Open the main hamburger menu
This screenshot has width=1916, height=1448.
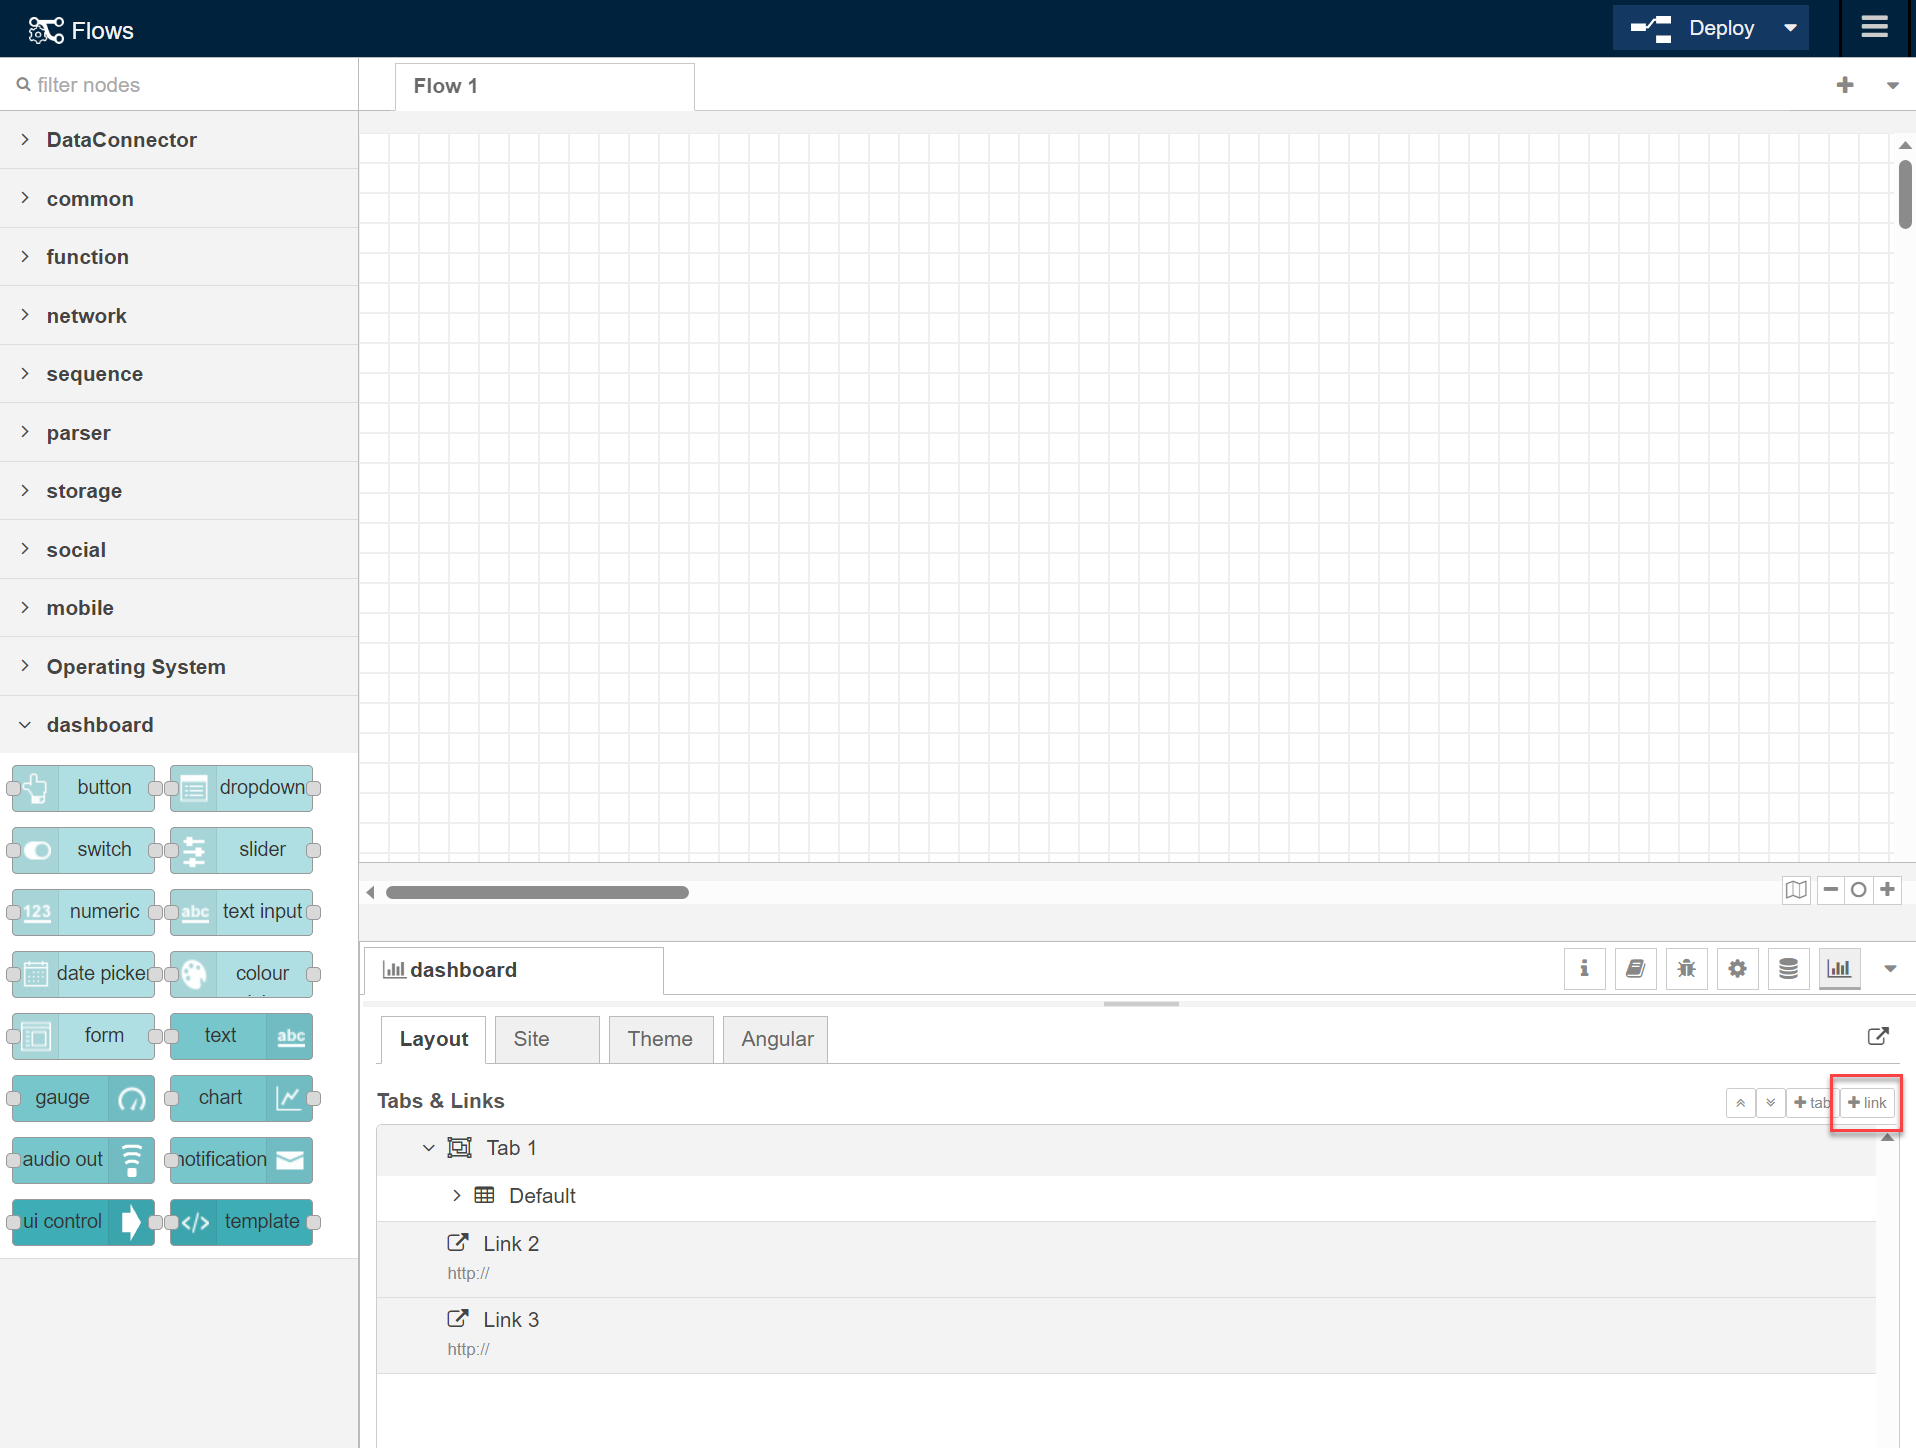click(x=1875, y=28)
